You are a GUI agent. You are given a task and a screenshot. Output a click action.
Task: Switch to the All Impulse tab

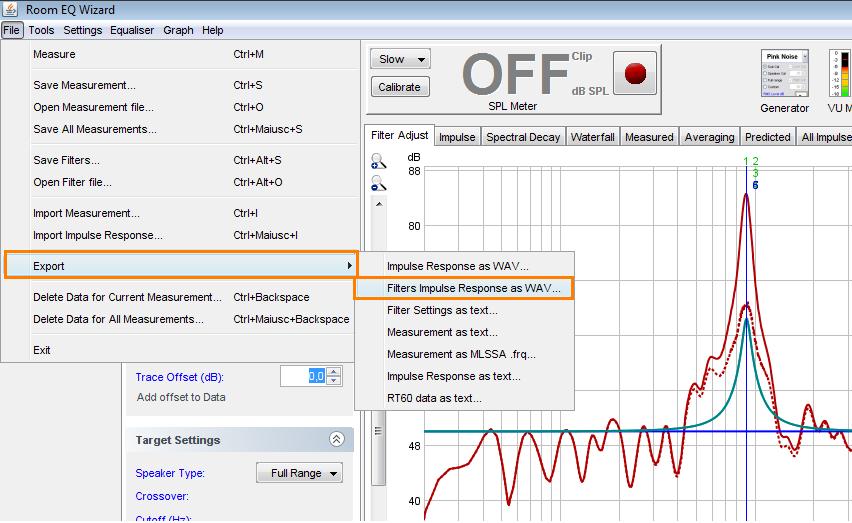tap(825, 137)
